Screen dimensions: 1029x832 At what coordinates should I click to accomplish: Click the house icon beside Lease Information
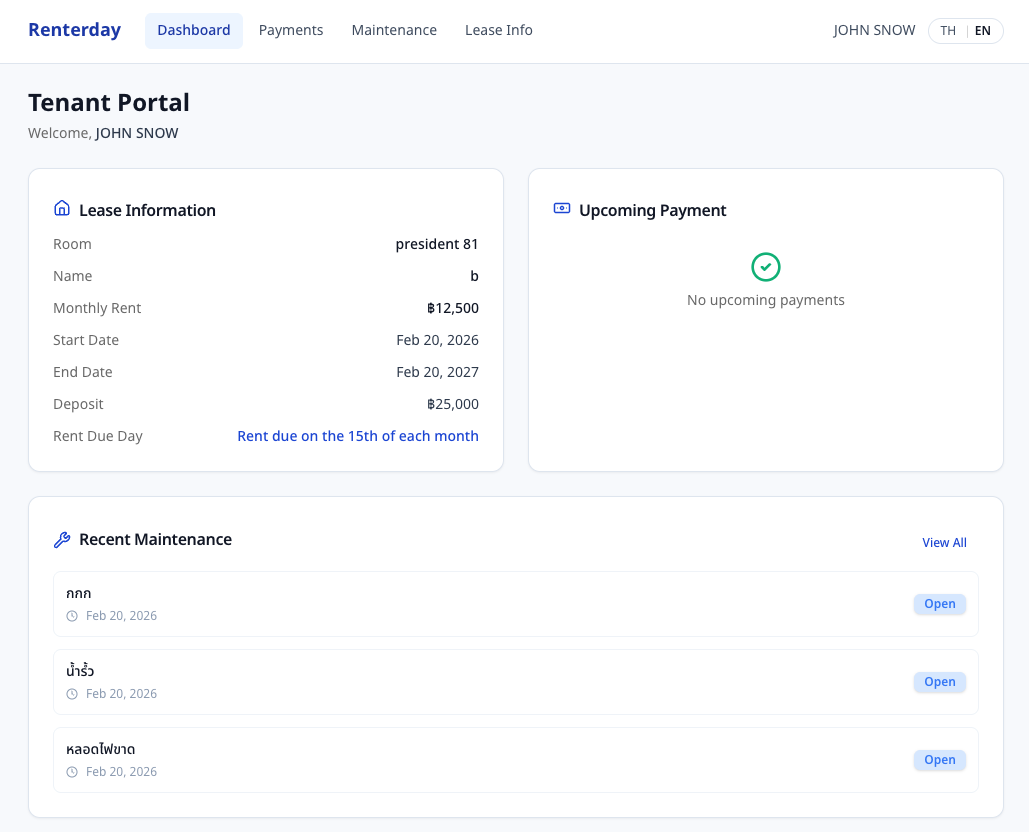tap(62, 209)
